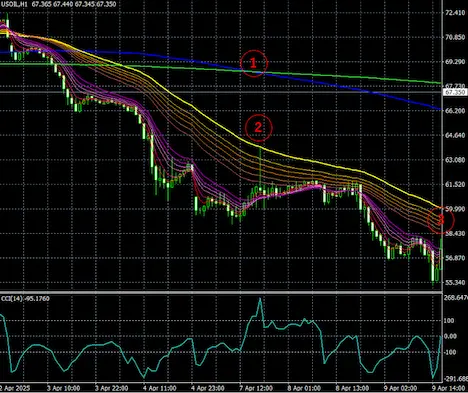The image size is (468, 393).
Task: Click the 0.00 level on CCI scale
Action: click(x=450, y=336)
